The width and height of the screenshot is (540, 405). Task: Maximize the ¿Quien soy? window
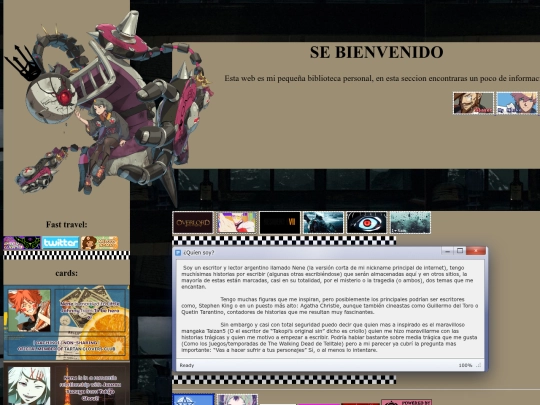[x=460, y=251]
